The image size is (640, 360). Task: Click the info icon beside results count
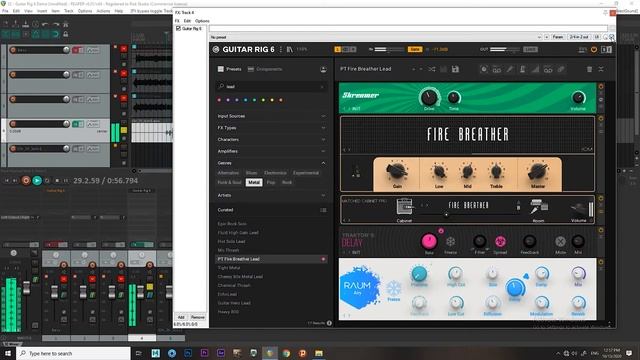click(329, 323)
